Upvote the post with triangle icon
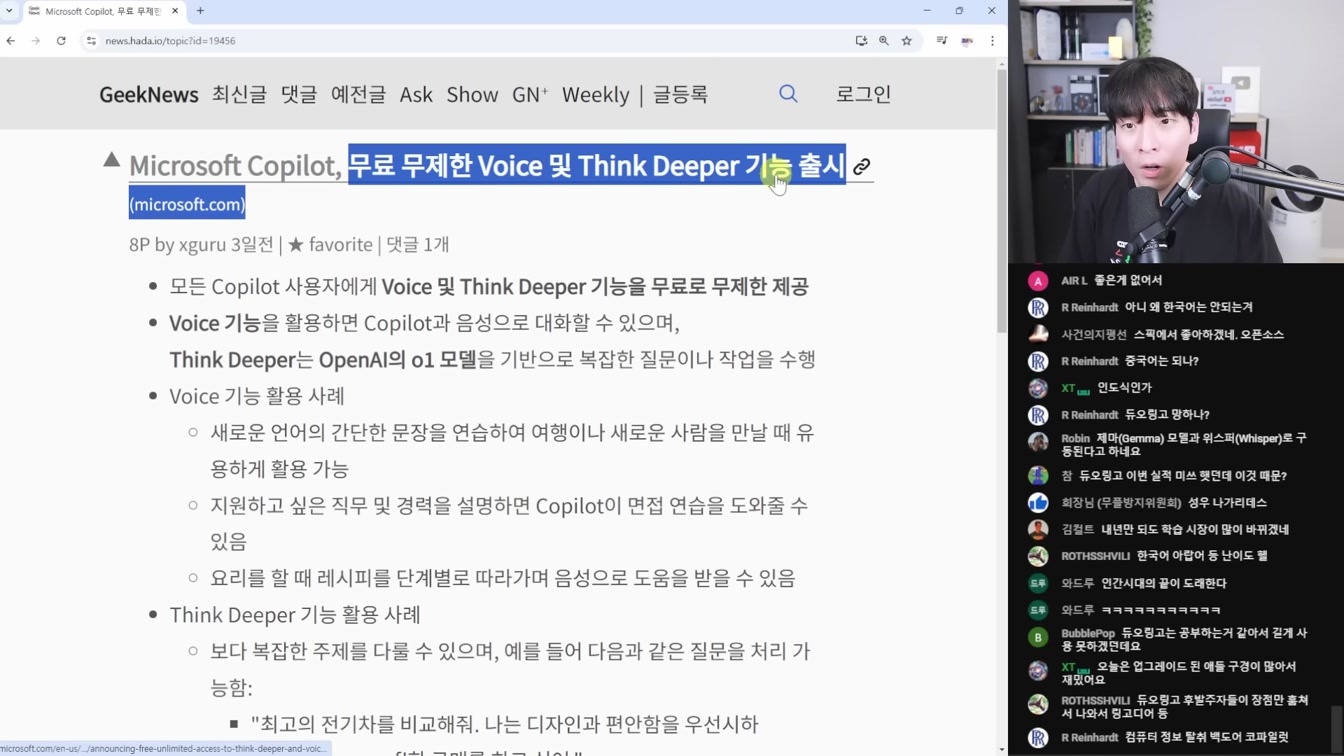The width and height of the screenshot is (1344, 756). tap(111, 159)
